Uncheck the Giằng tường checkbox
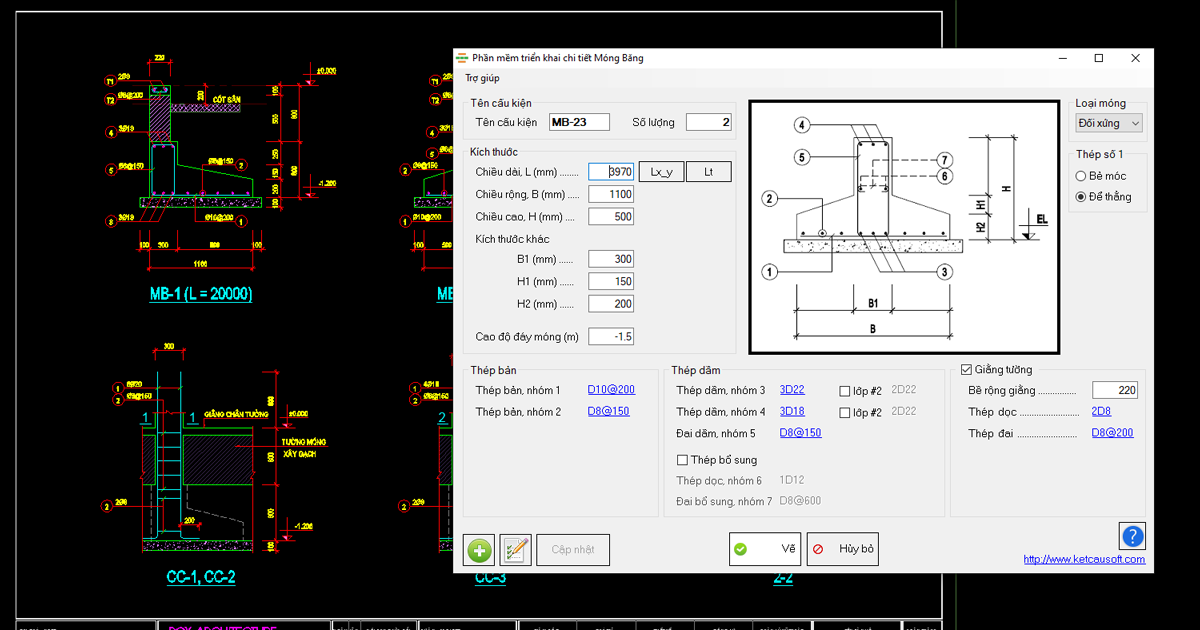This screenshot has height=630, width=1200. click(x=966, y=369)
